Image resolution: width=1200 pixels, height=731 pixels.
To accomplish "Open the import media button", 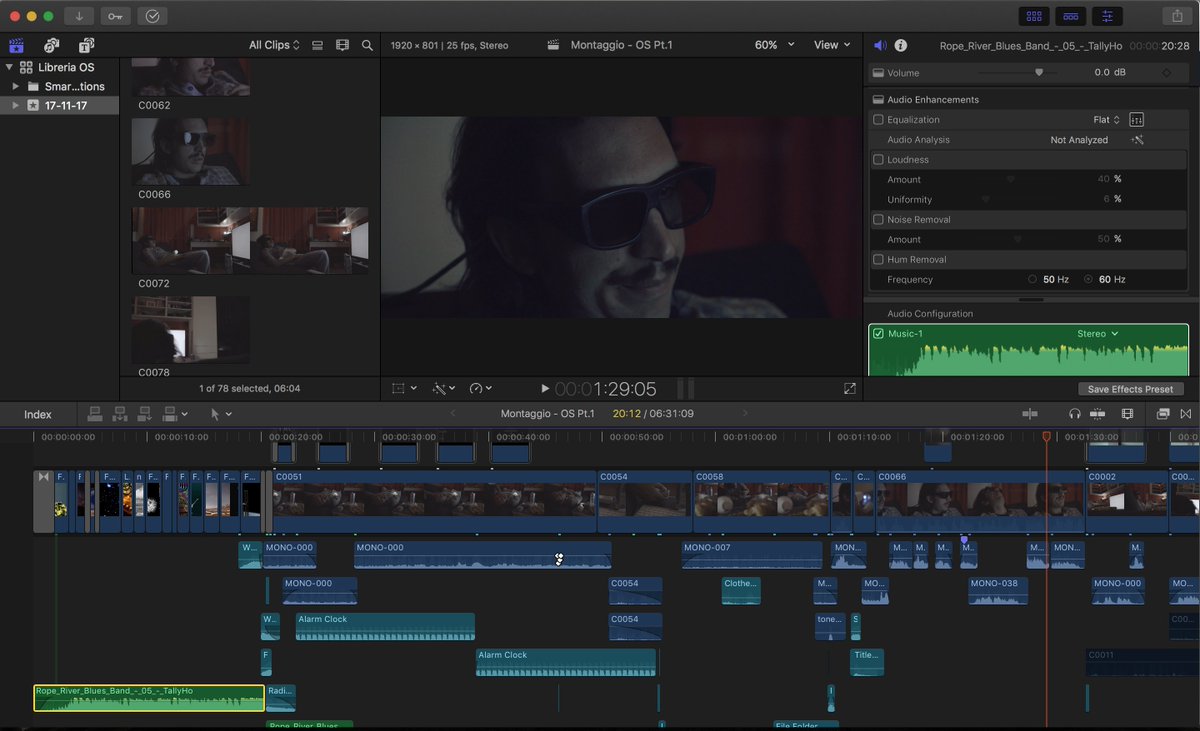I will tap(79, 16).
